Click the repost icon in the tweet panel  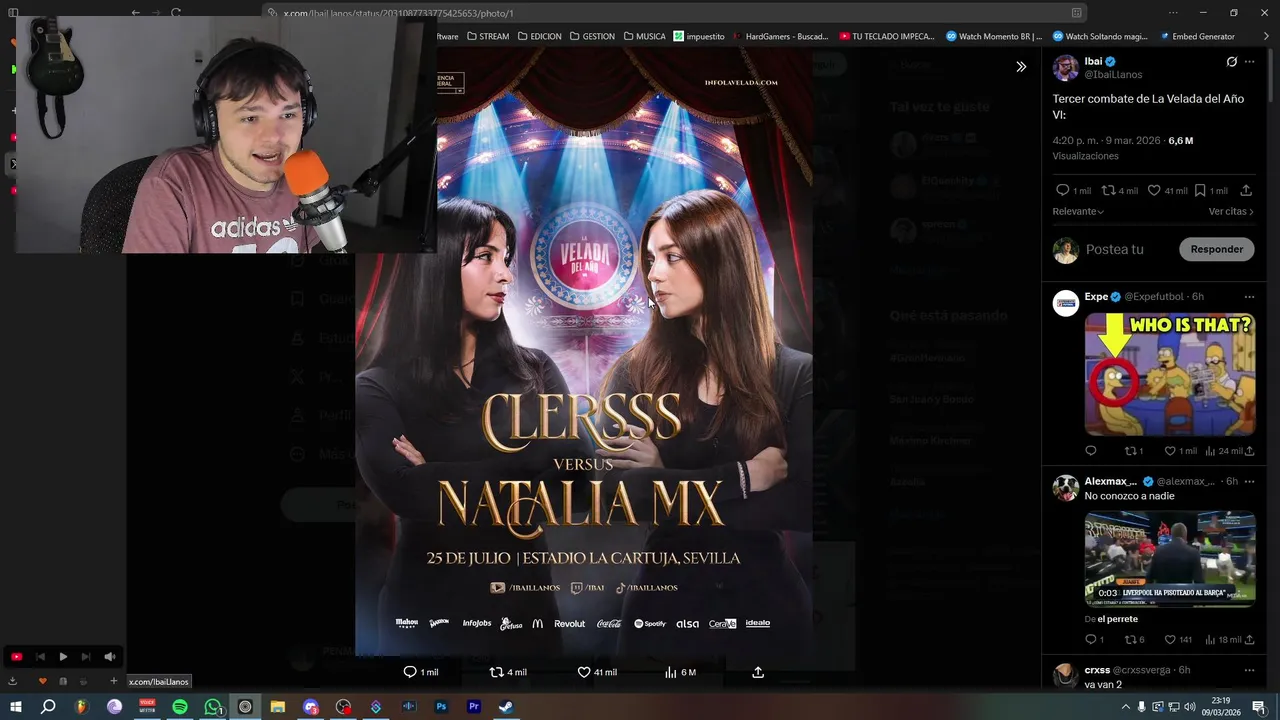1108,190
